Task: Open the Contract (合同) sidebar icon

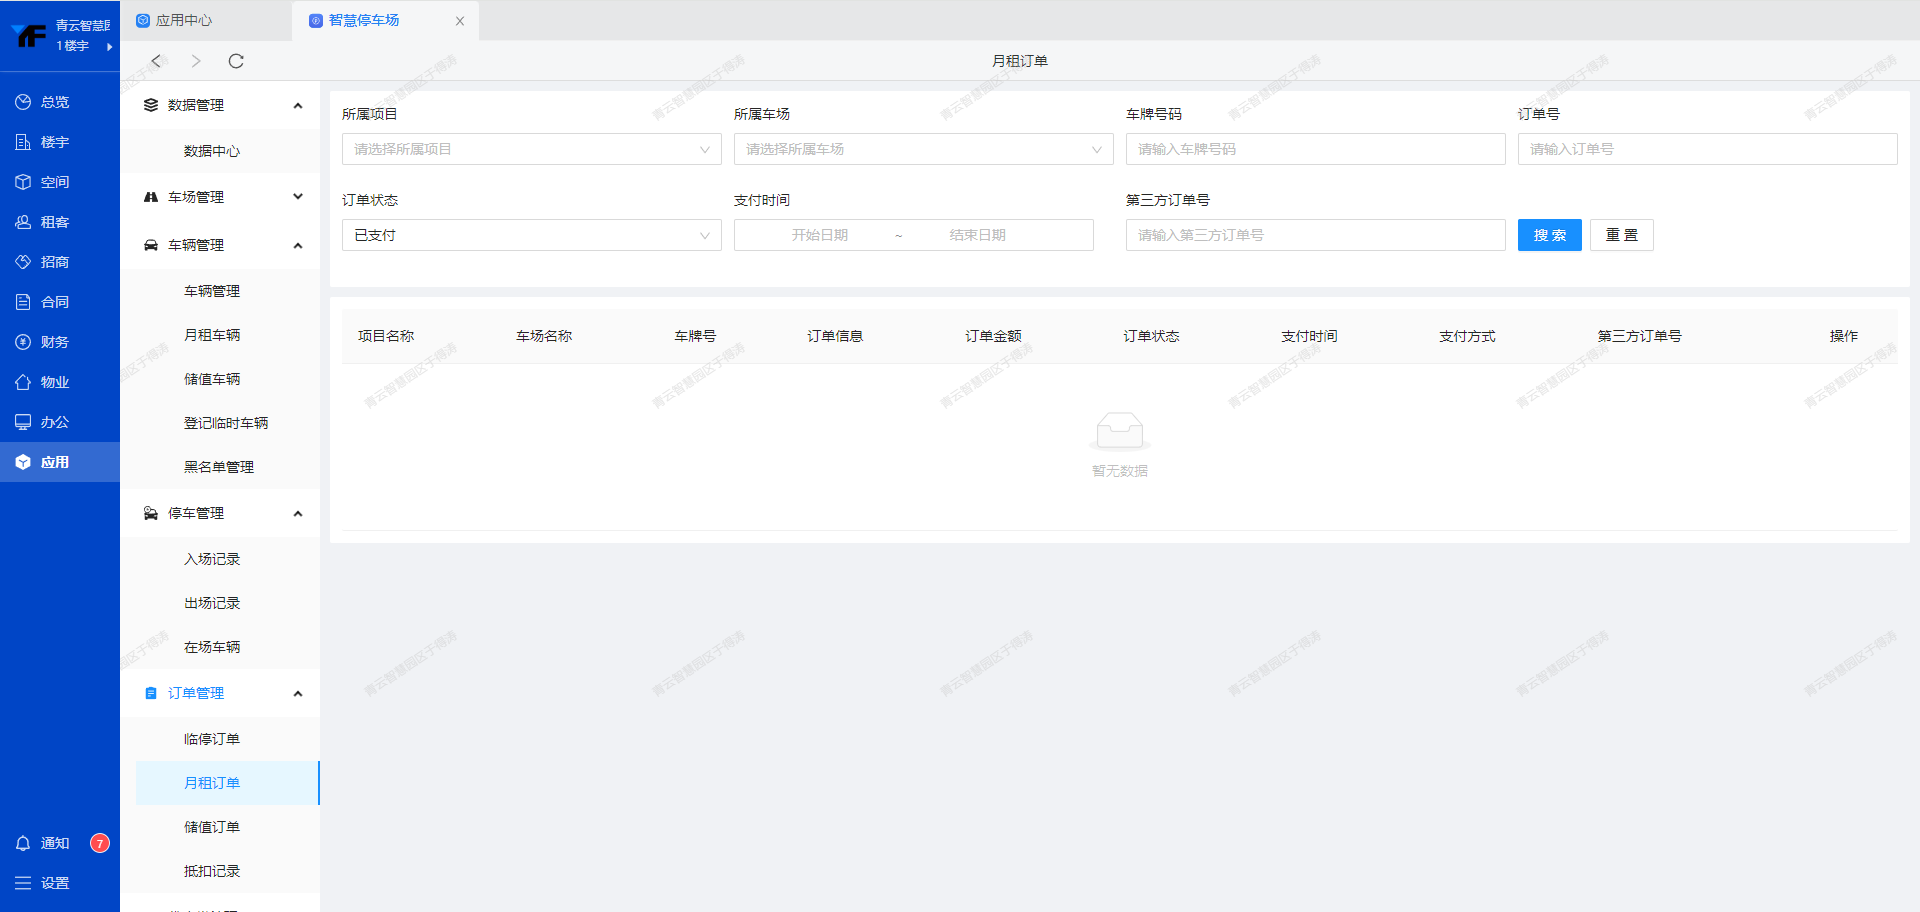Action: coord(23,302)
